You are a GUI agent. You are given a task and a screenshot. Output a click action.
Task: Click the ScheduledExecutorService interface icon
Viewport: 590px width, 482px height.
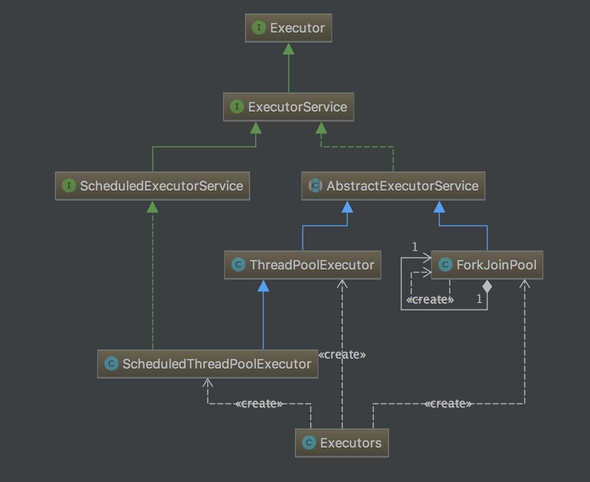tap(69, 186)
